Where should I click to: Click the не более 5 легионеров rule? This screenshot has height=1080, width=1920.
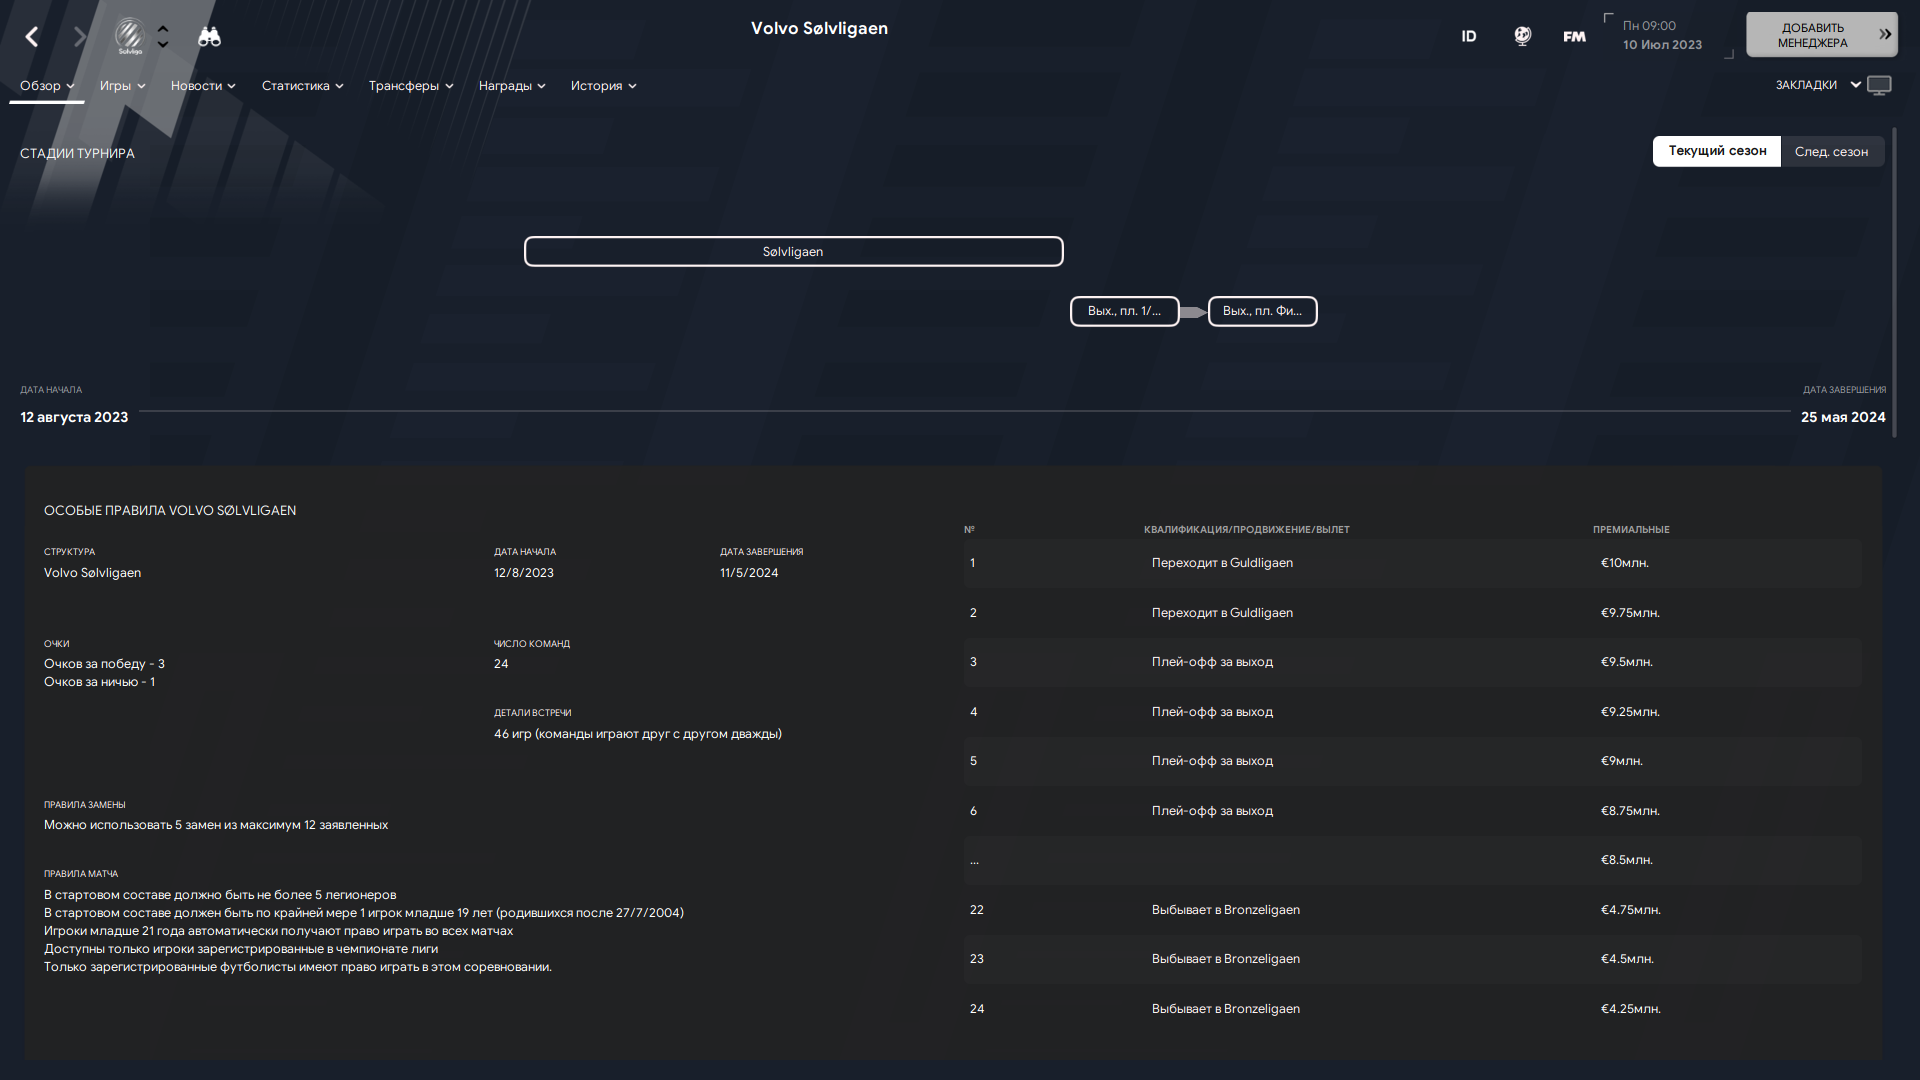[219, 895]
